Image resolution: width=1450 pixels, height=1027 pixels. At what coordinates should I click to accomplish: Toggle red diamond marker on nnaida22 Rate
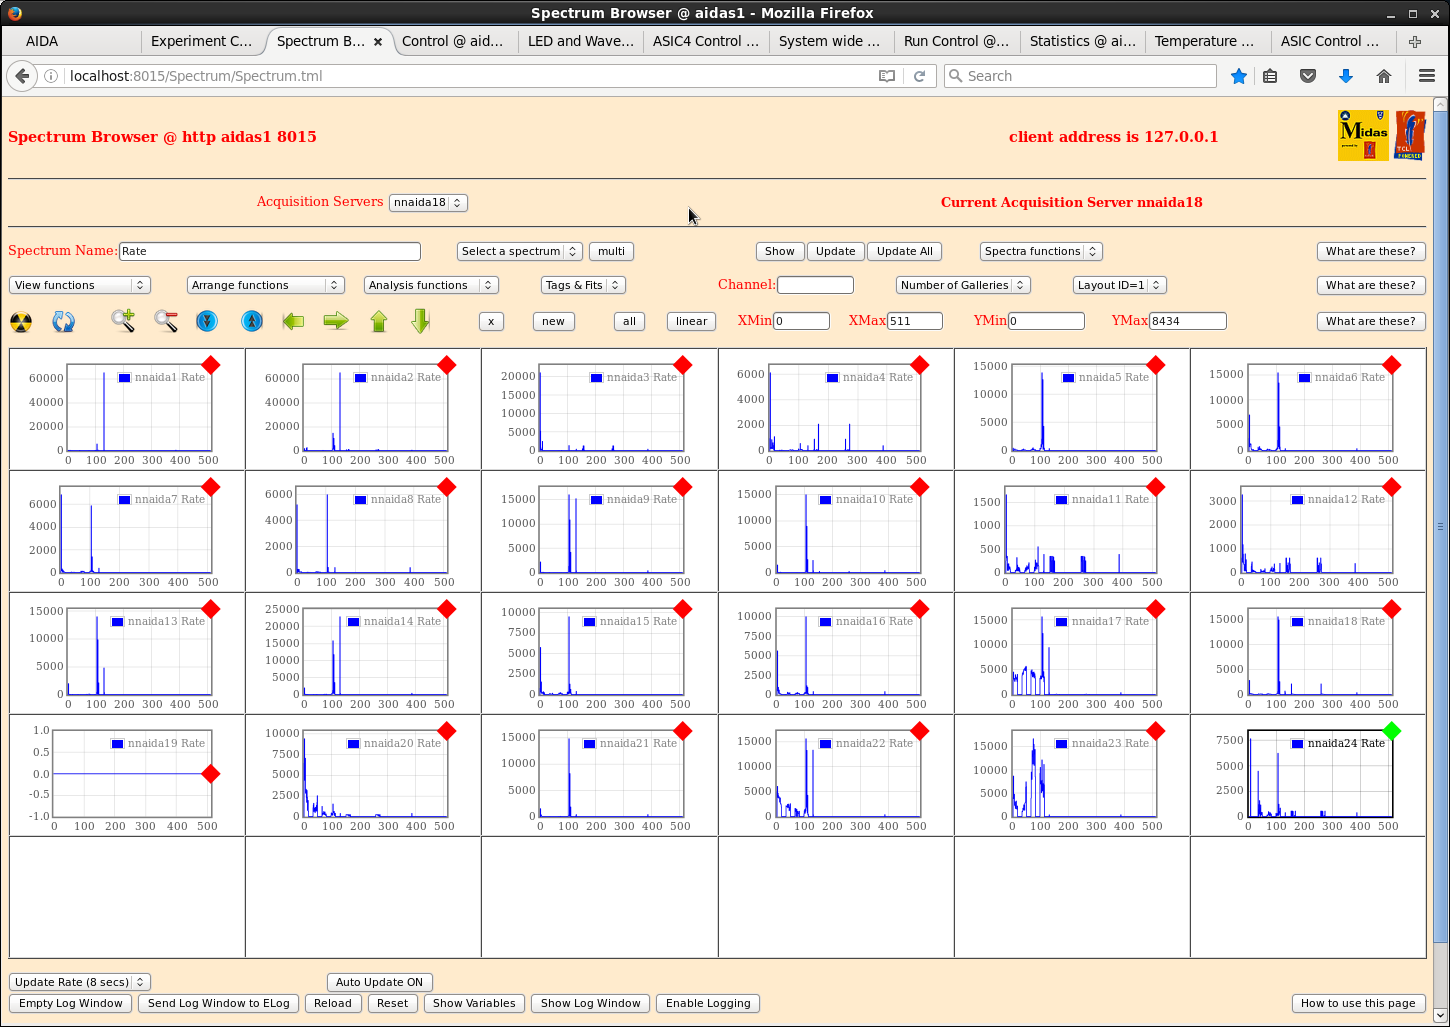pyautogui.click(x=920, y=731)
